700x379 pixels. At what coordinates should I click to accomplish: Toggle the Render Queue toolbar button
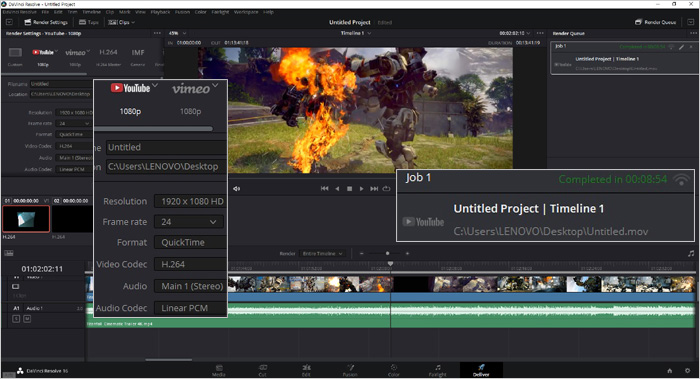coord(655,22)
